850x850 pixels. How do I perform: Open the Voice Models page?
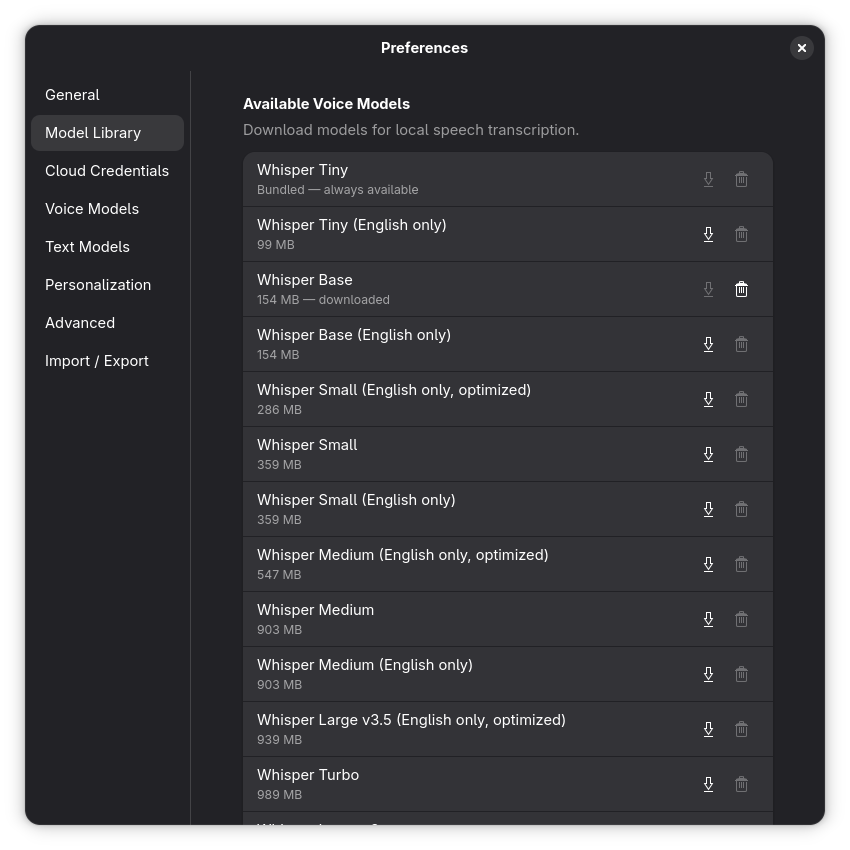(92, 209)
